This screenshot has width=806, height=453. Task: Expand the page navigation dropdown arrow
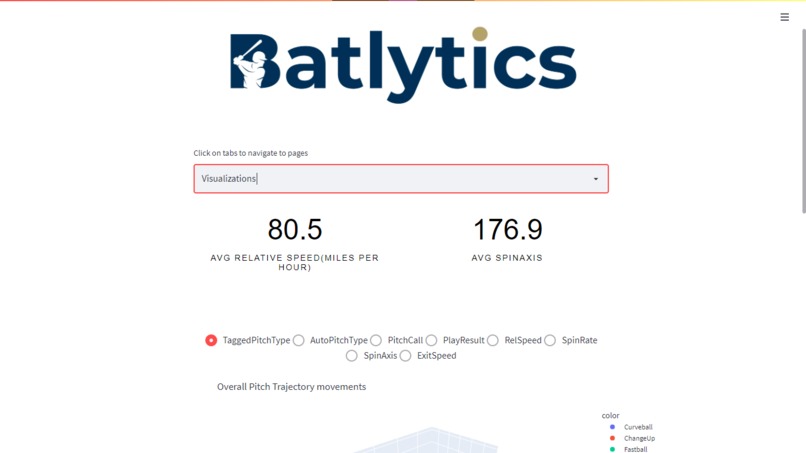(x=596, y=179)
